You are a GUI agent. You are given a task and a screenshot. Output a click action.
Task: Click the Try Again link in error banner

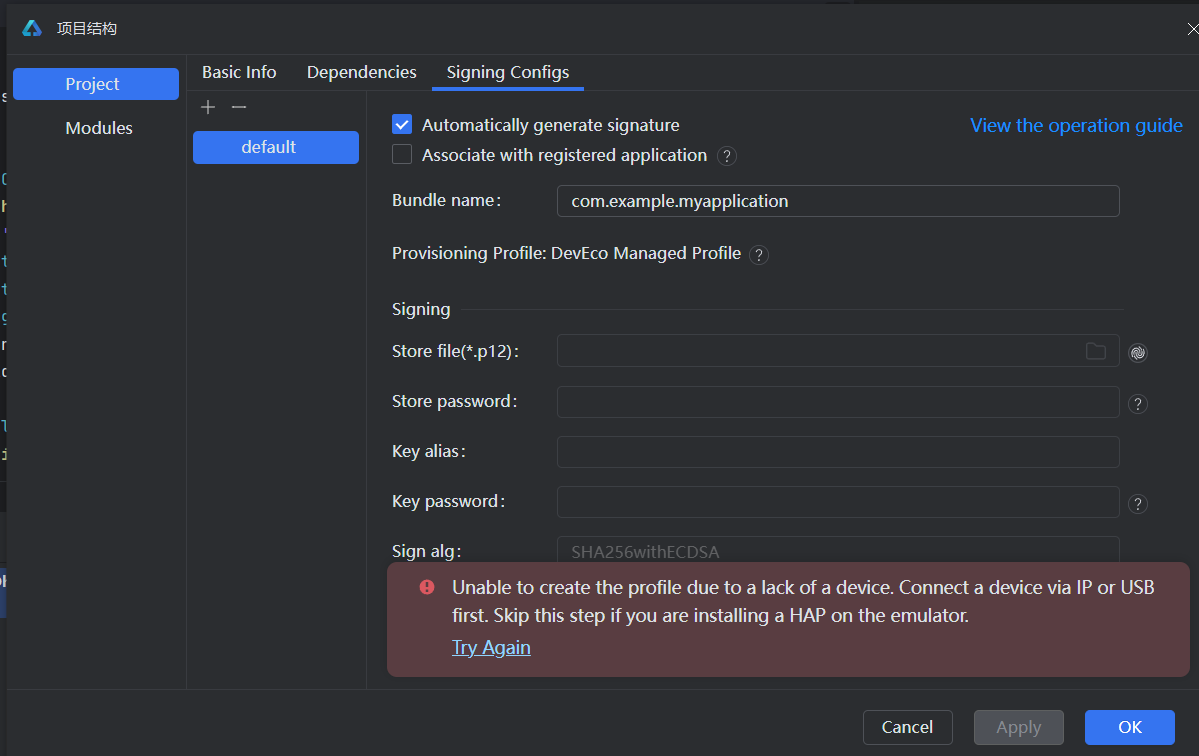(x=491, y=647)
